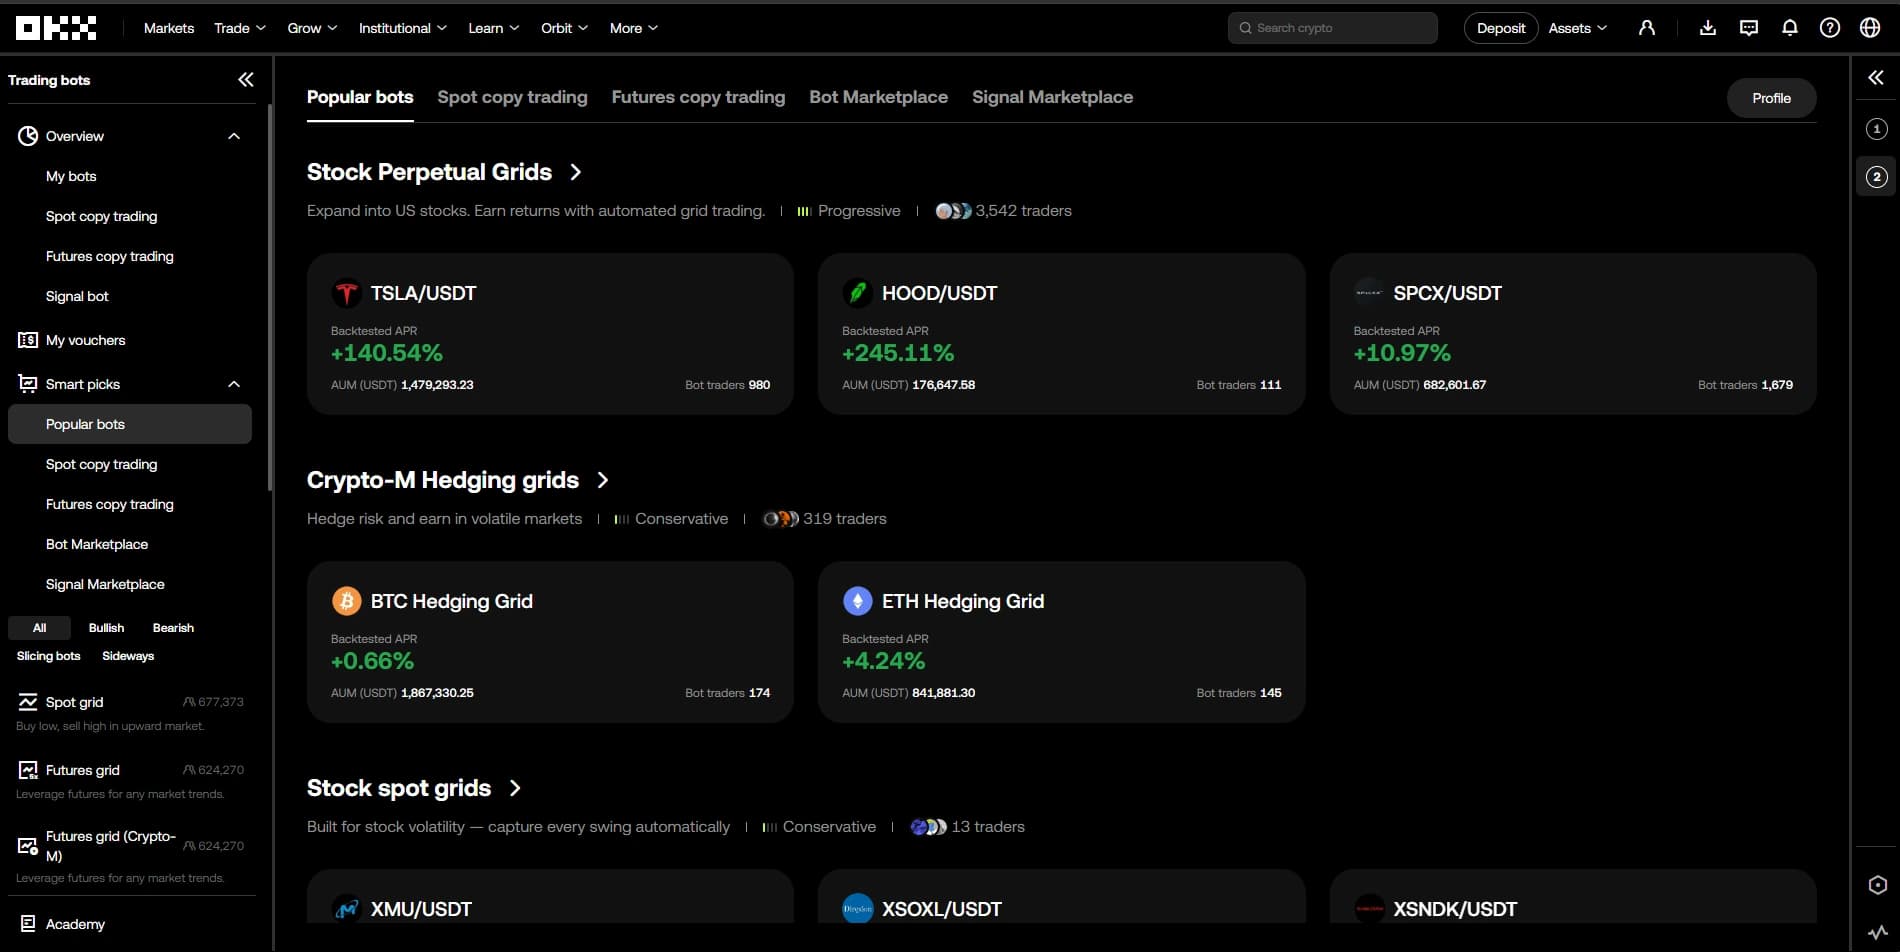
Task: Focus the Search crypto field
Action: click(1332, 28)
